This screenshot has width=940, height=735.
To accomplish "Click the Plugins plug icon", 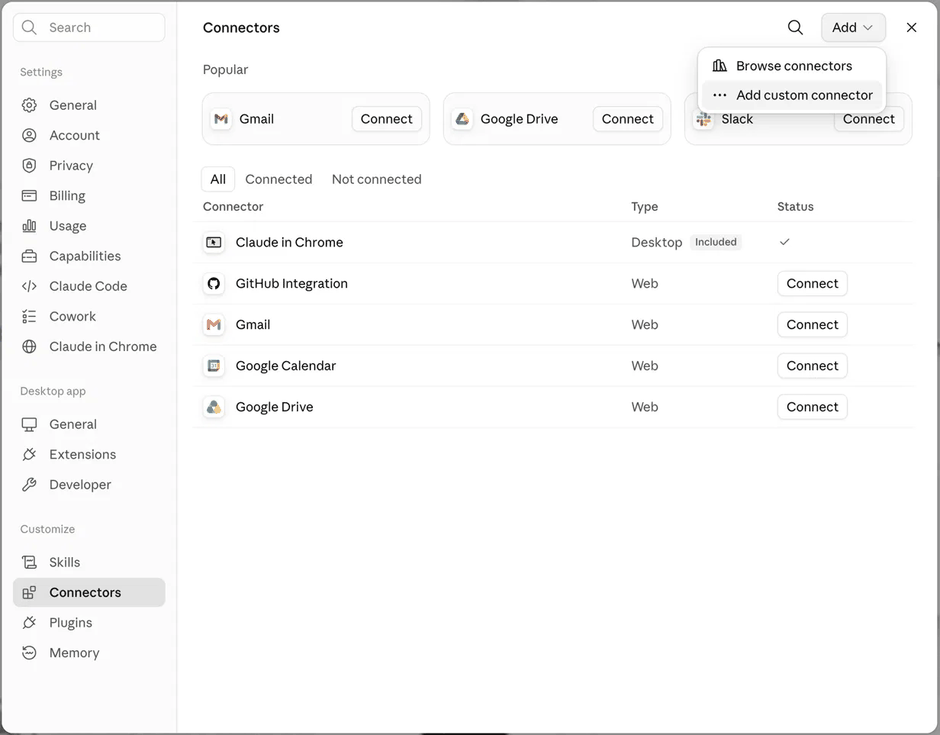I will 29,623.
